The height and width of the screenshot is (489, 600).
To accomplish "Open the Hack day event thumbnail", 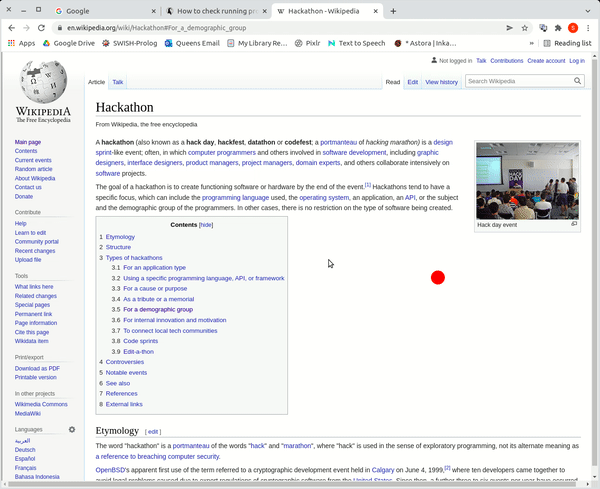I will click(527, 181).
